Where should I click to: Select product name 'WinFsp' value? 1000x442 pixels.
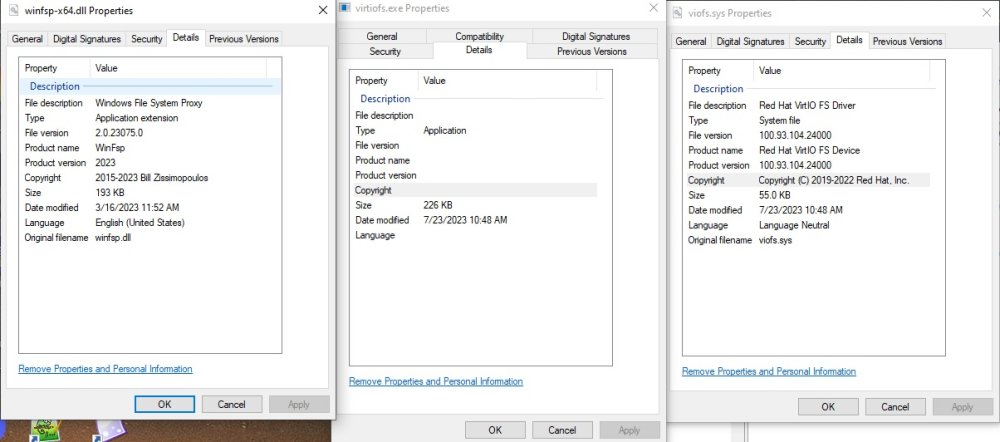coord(110,148)
